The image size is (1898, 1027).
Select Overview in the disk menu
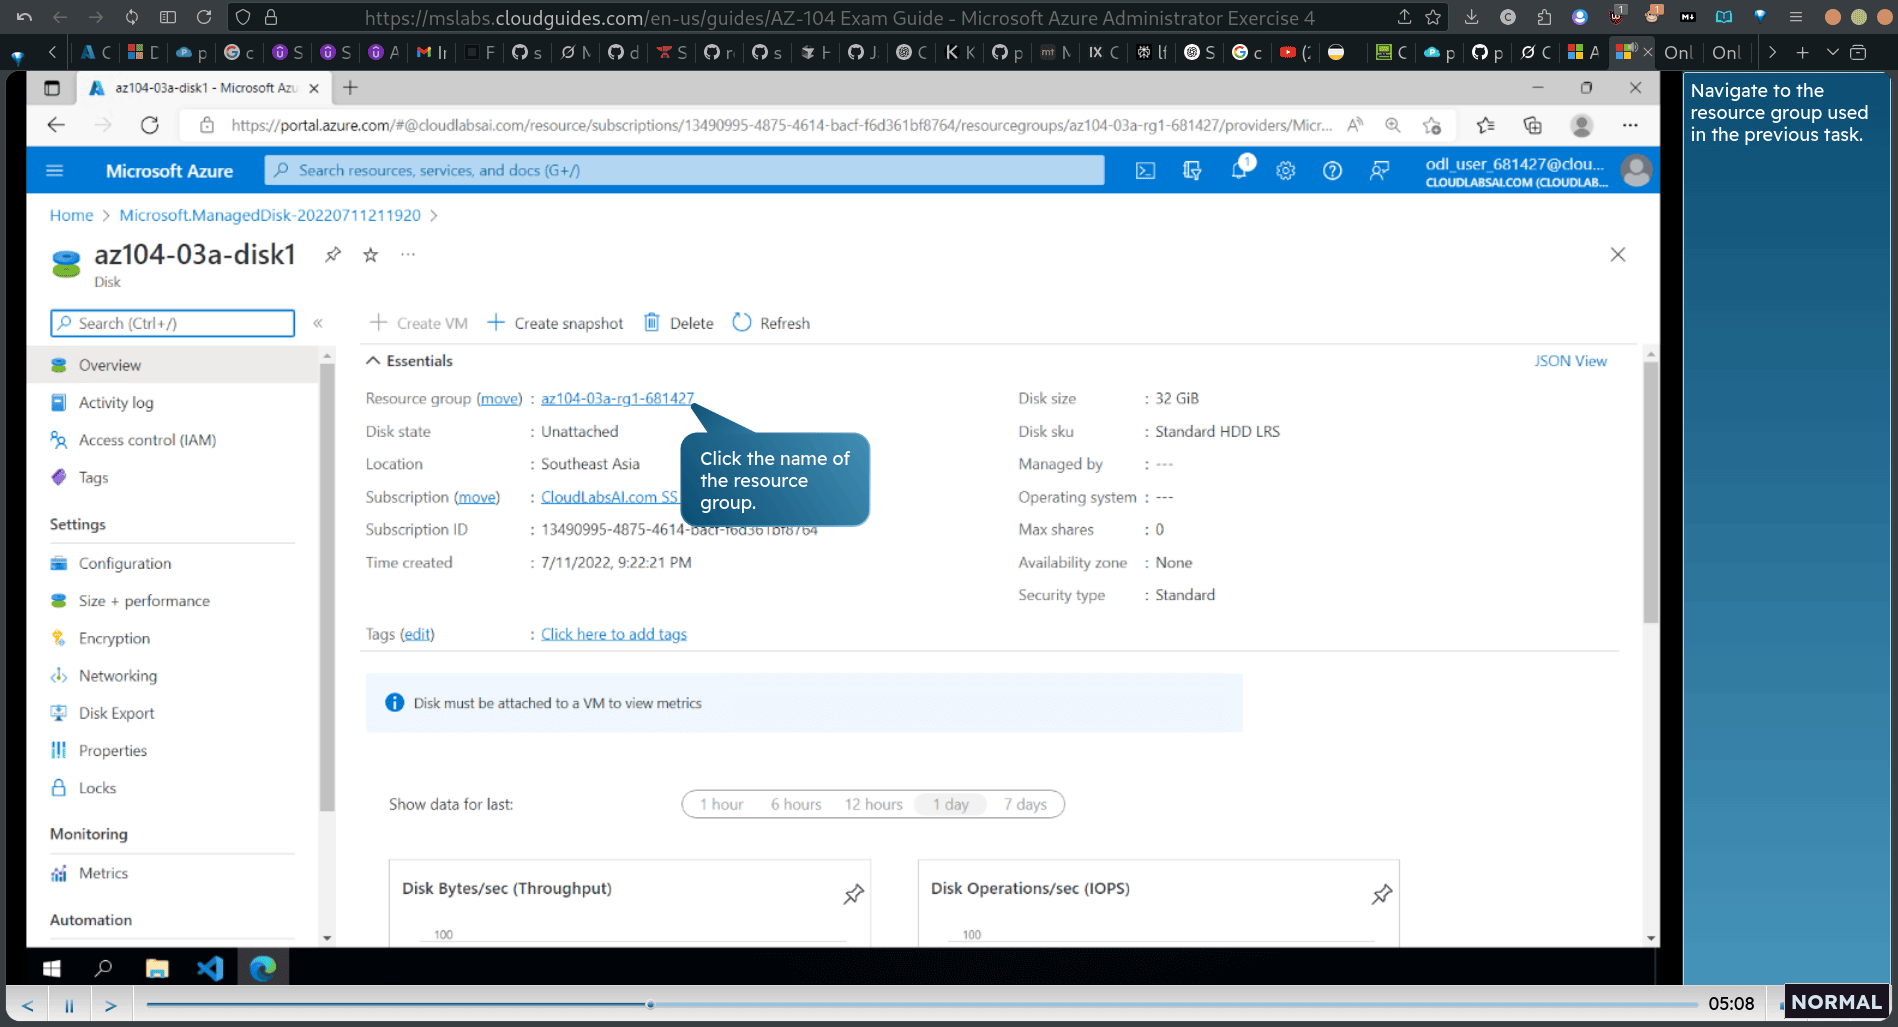point(172,365)
